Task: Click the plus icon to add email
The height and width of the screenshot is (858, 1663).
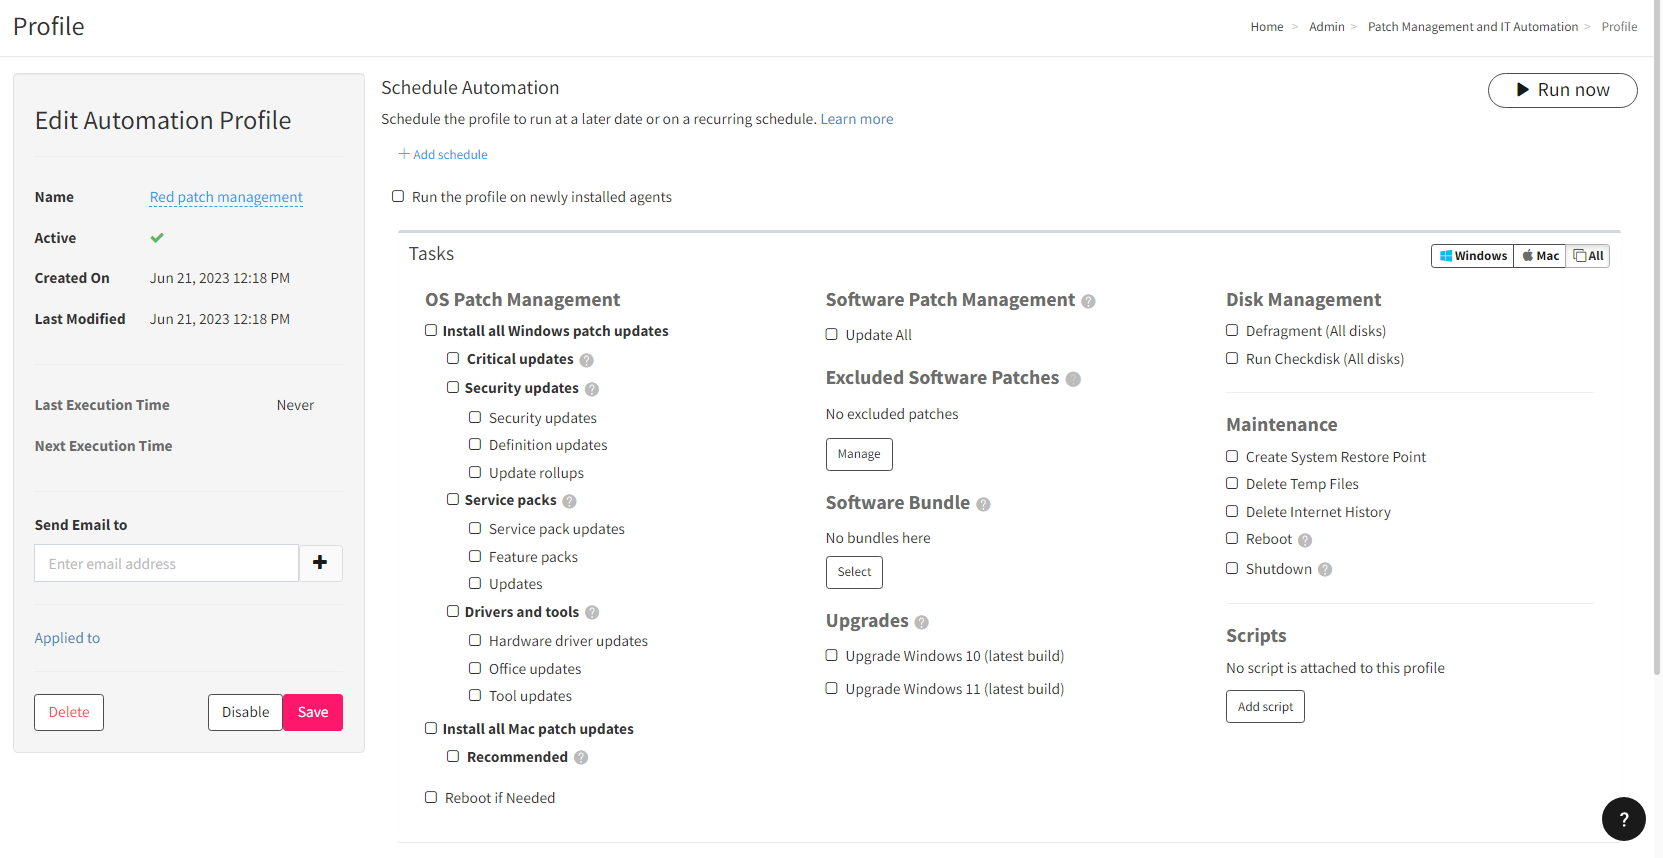Action: point(320,563)
